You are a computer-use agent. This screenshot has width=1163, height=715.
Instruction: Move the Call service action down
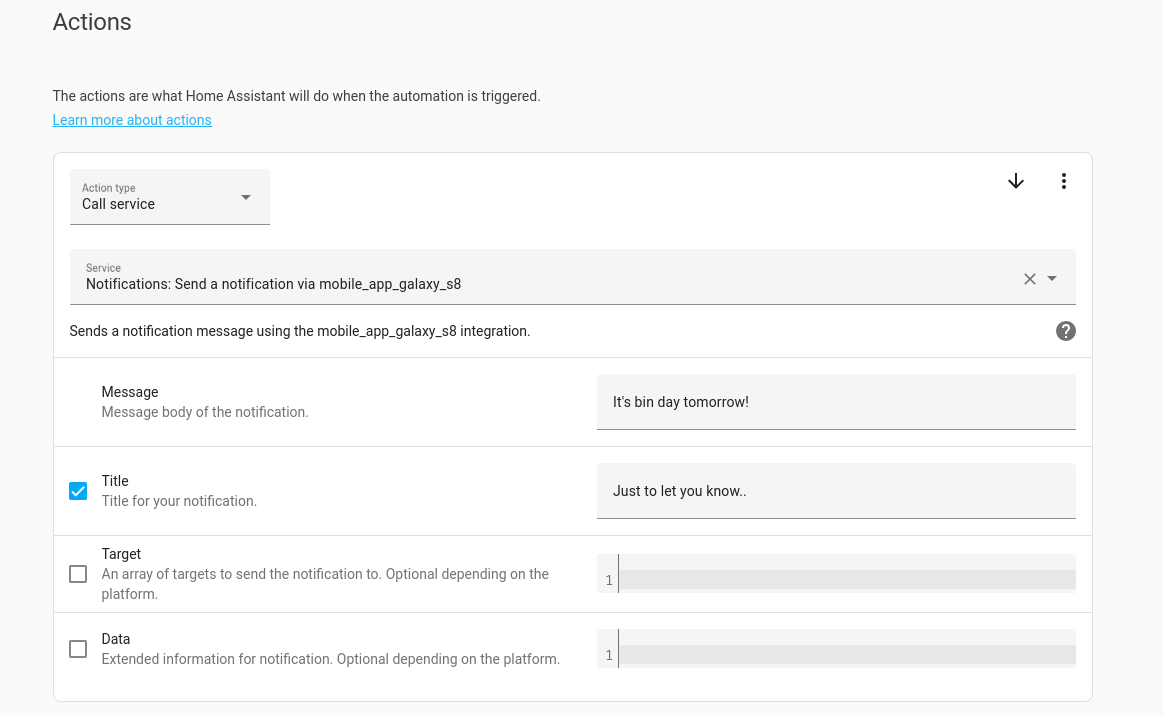(x=1015, y=181)
